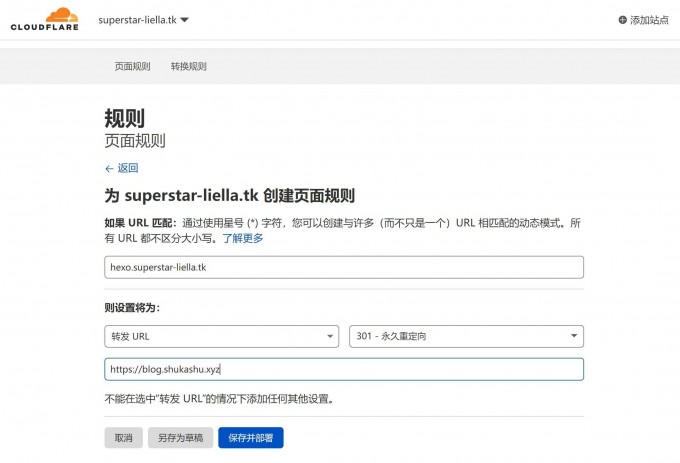
Task: Switch to the 转换规则 tab
Action: pos(189,66)
